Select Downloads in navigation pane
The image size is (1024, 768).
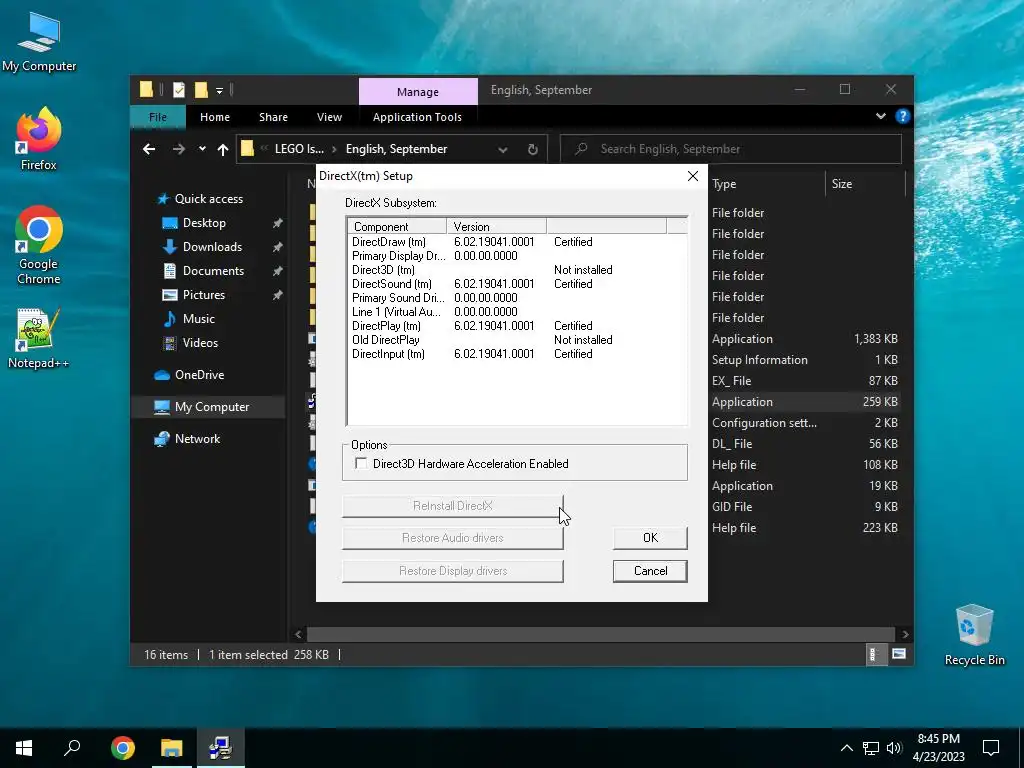[202, 247]
